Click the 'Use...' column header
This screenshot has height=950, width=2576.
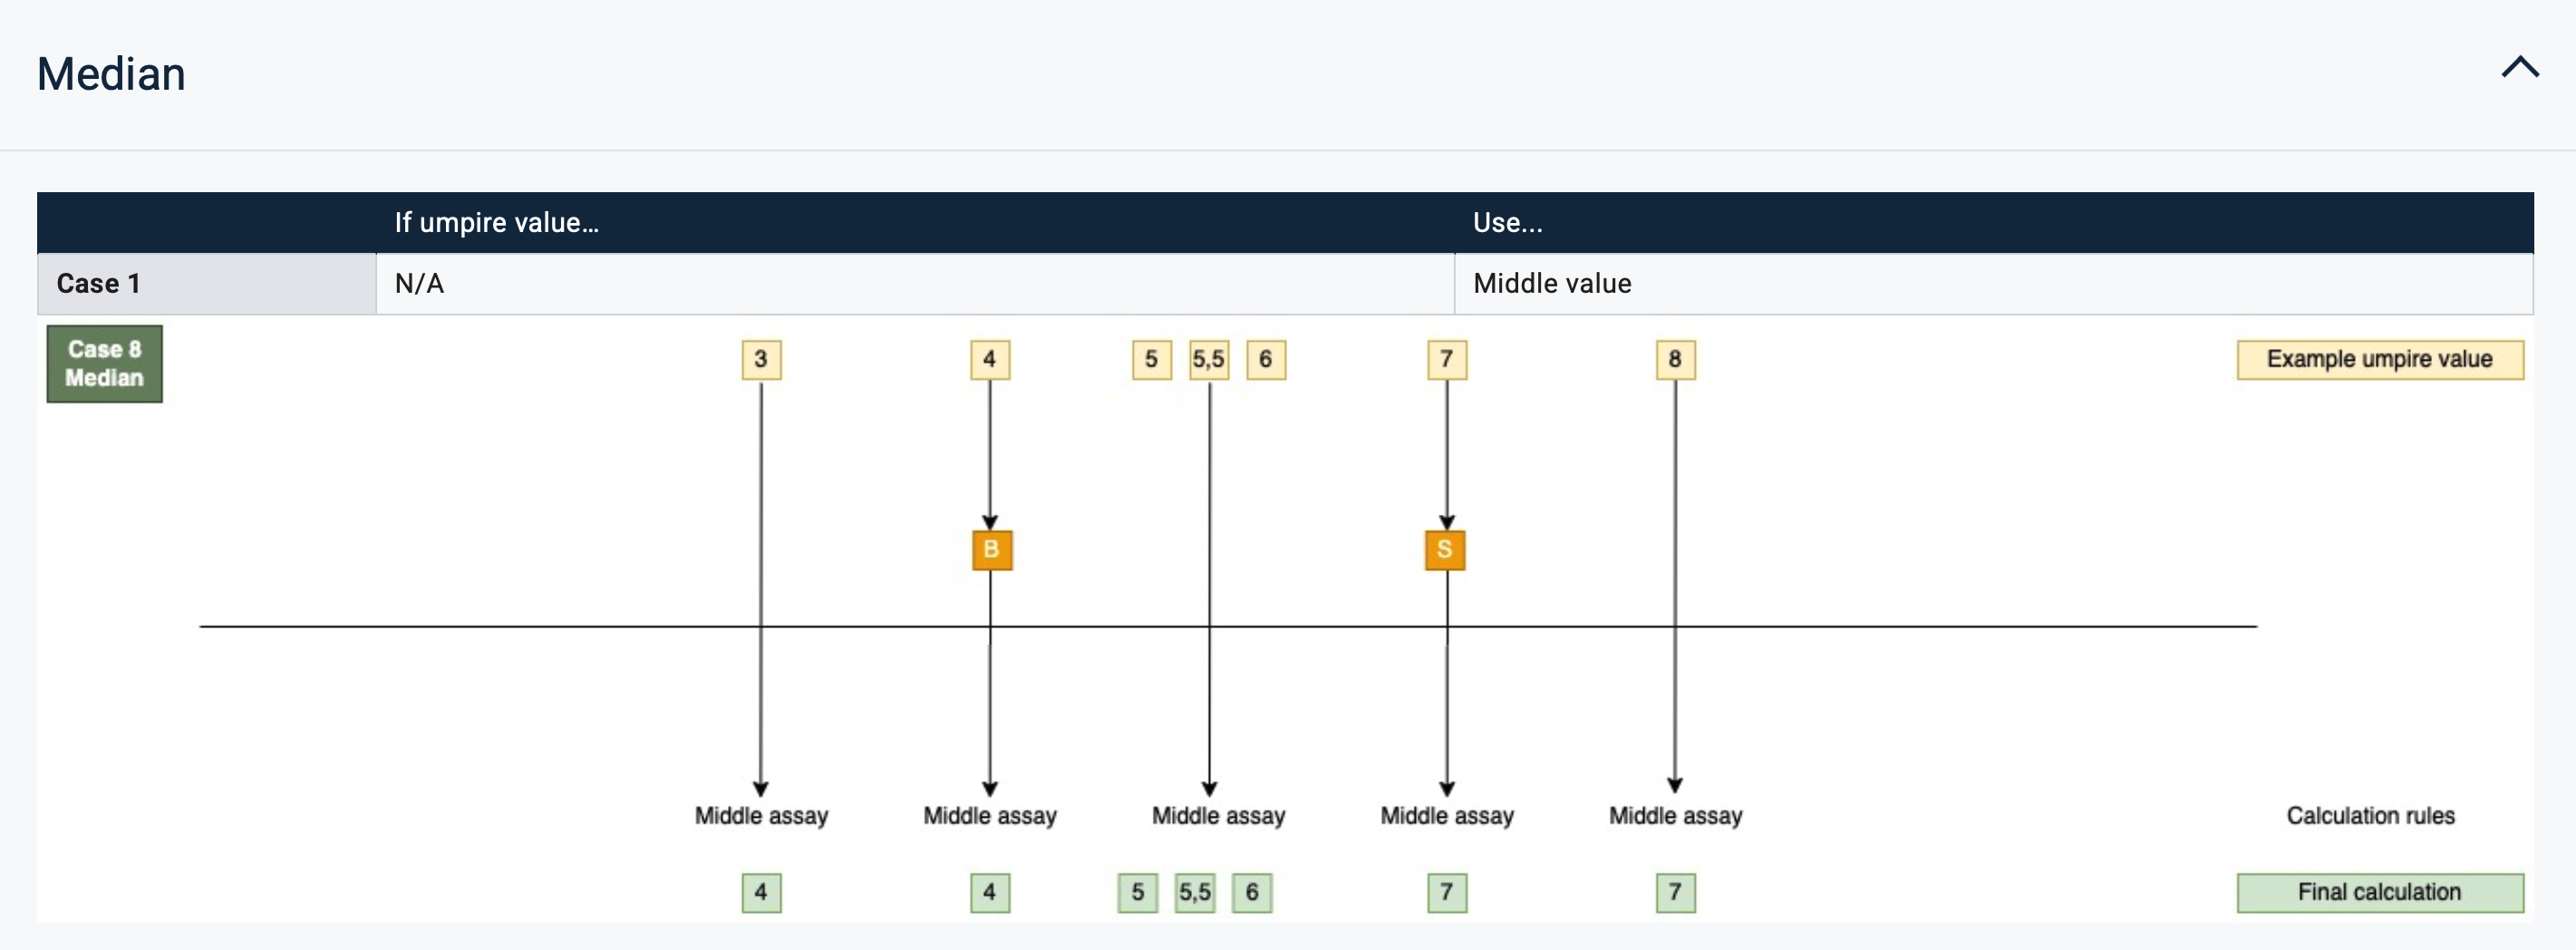point(1507,222)
